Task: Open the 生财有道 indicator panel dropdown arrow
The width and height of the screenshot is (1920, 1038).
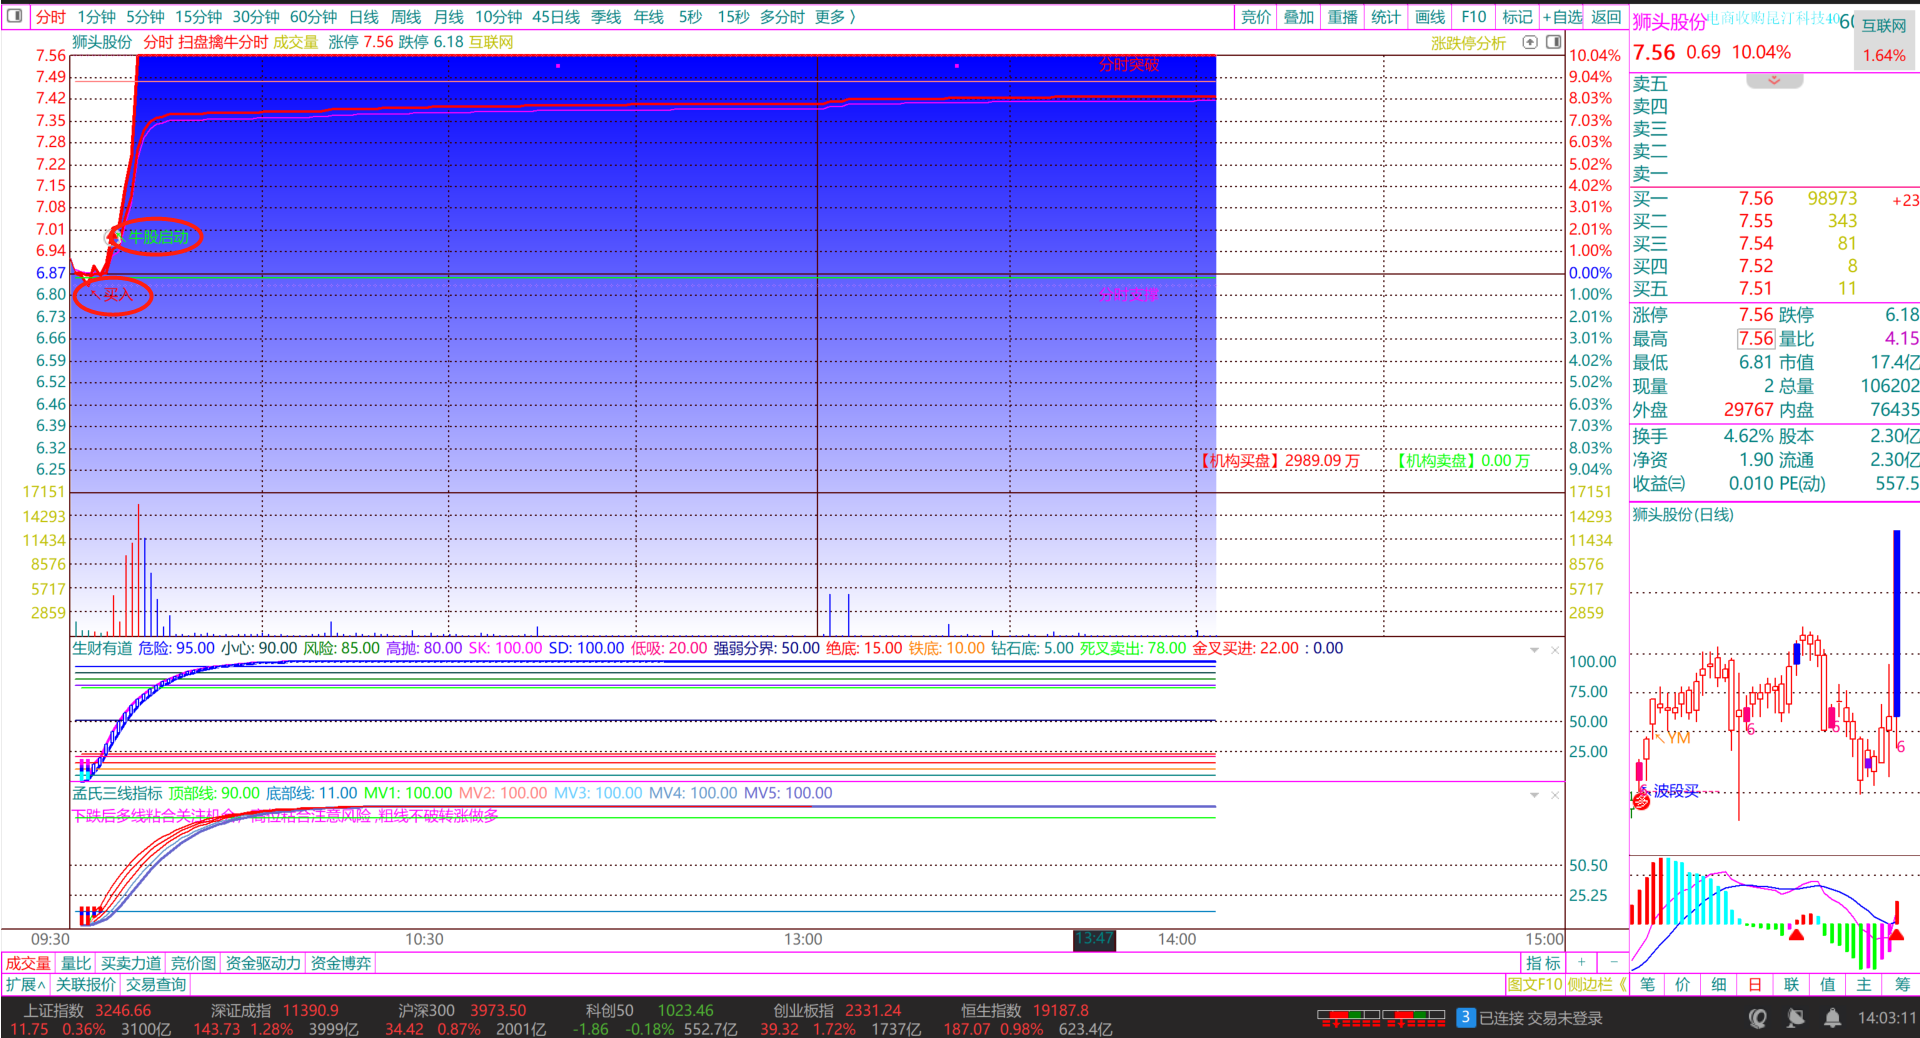Action: click(1534, 650)
